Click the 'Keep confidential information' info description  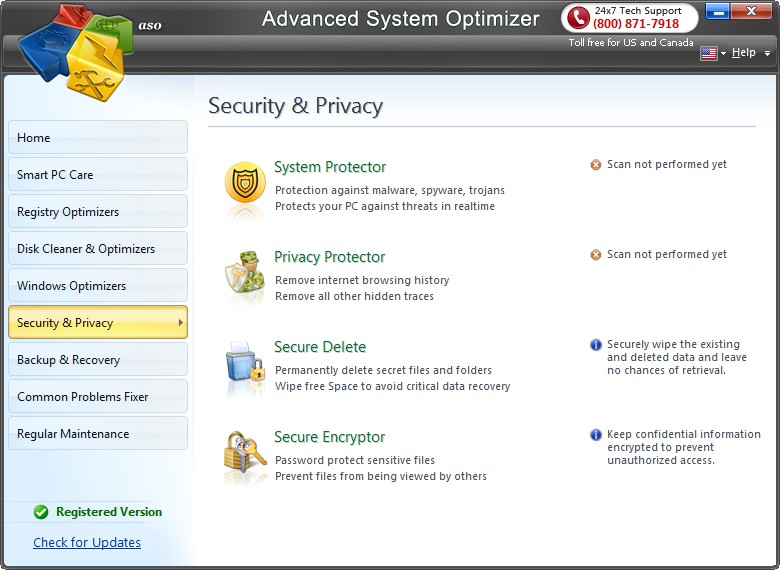point(683,447)
